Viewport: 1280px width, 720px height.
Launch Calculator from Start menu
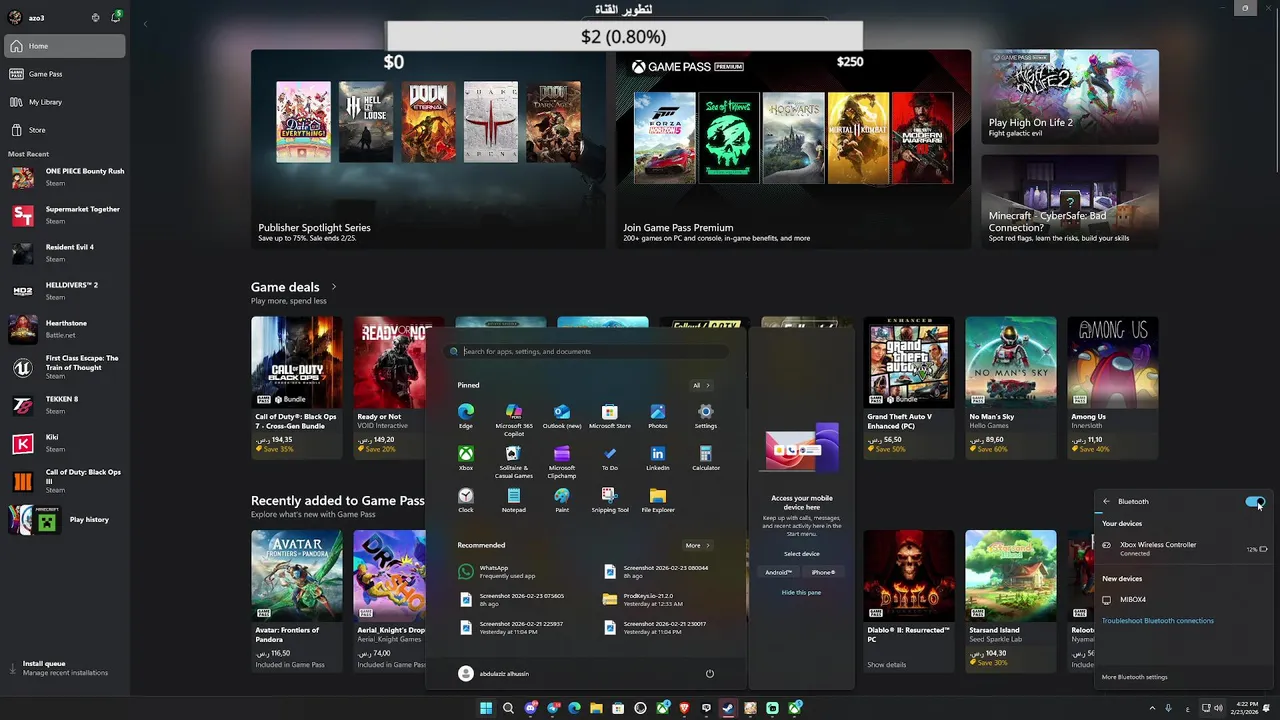pyautogui.click(x=706, y=458)
